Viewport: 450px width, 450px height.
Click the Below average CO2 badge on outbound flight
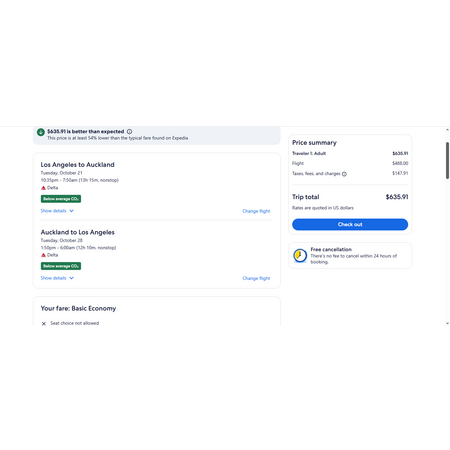61,199
